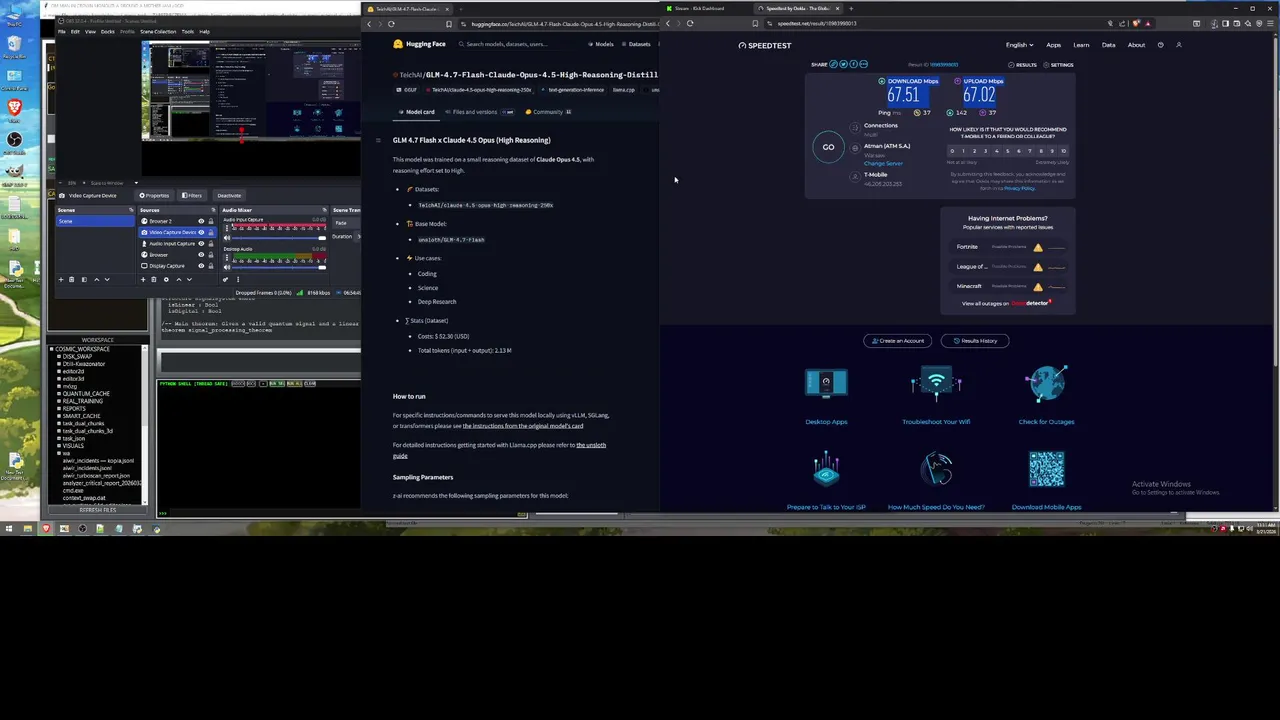Image resolution: width=1280 pixels, height=720 pixels.
Task: Open Fade scene transition dropdown in OBS
Action: (x=346, y=223)
